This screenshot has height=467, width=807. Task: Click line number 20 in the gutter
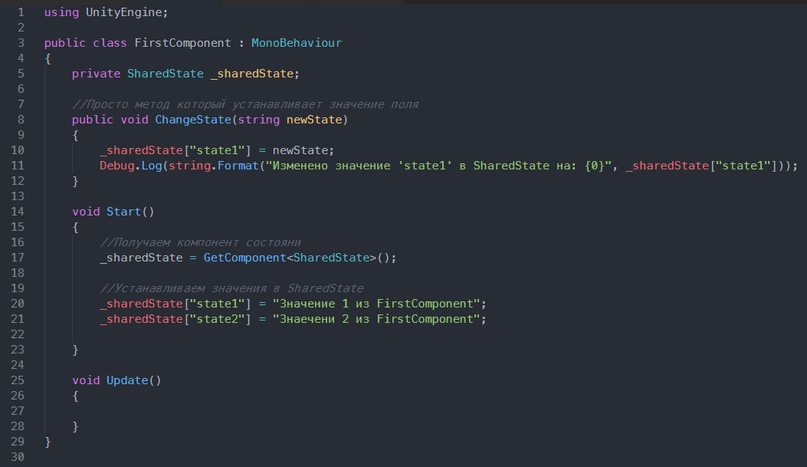[x=17, y=304]
